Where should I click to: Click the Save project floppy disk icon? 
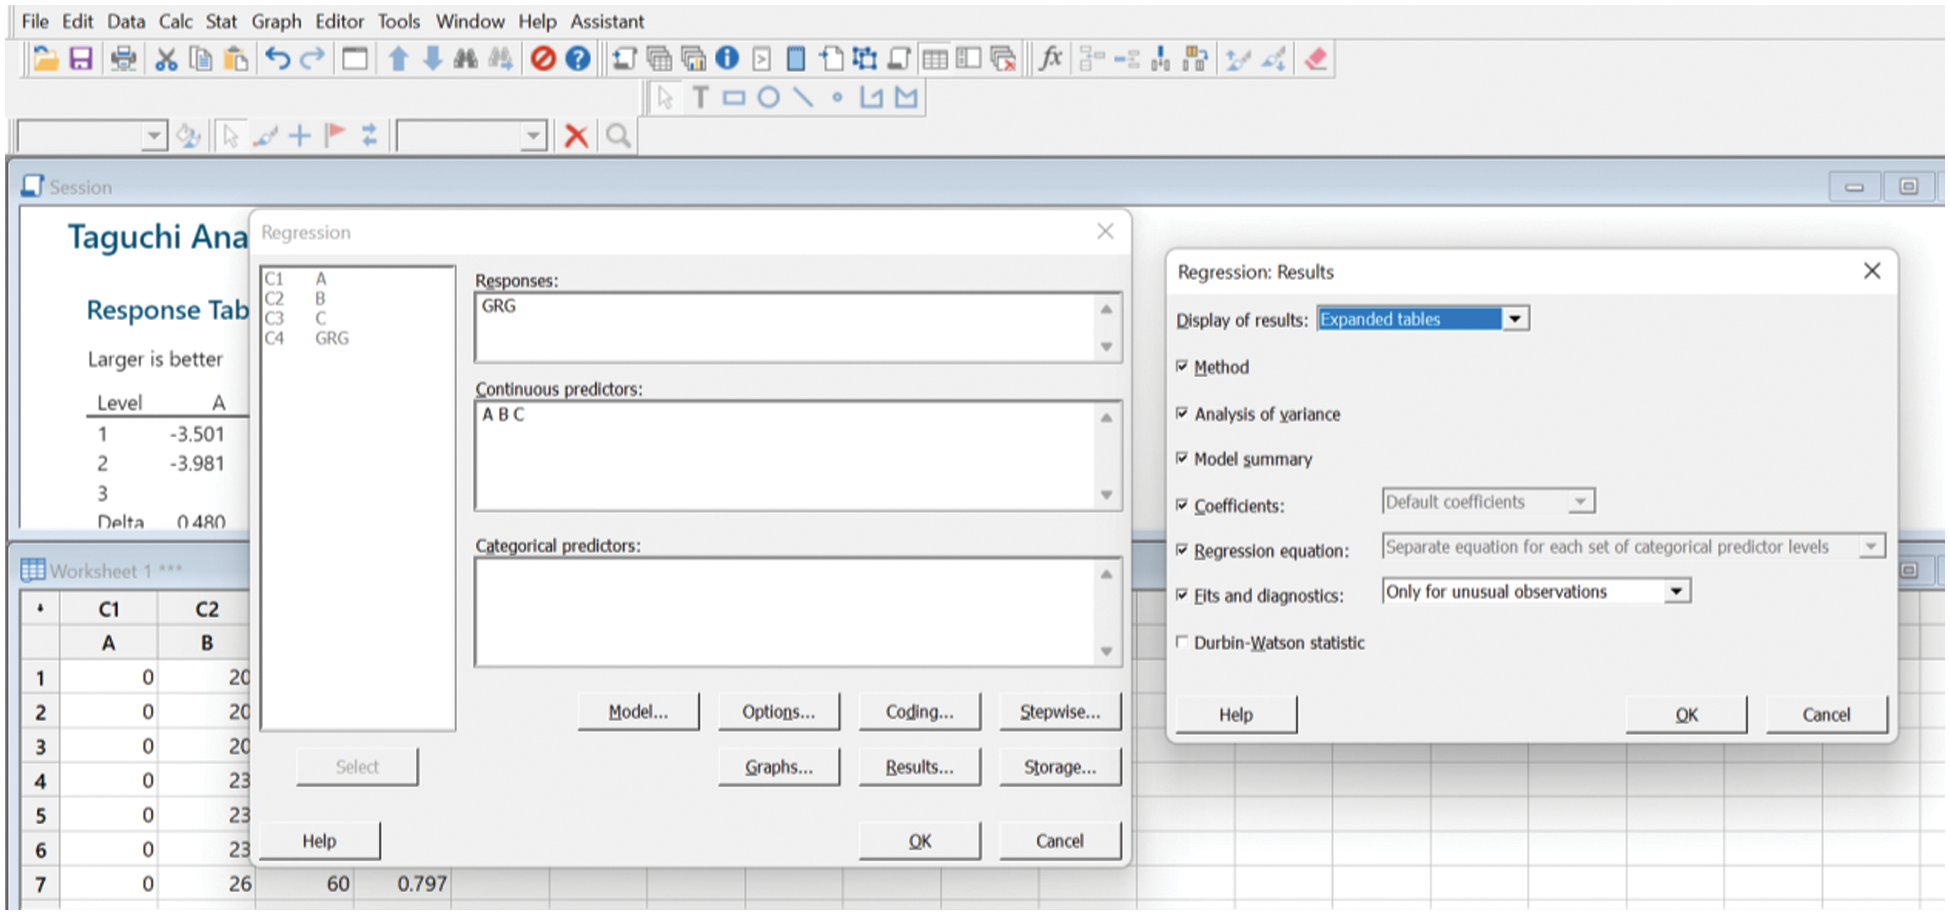pos(81,59)
